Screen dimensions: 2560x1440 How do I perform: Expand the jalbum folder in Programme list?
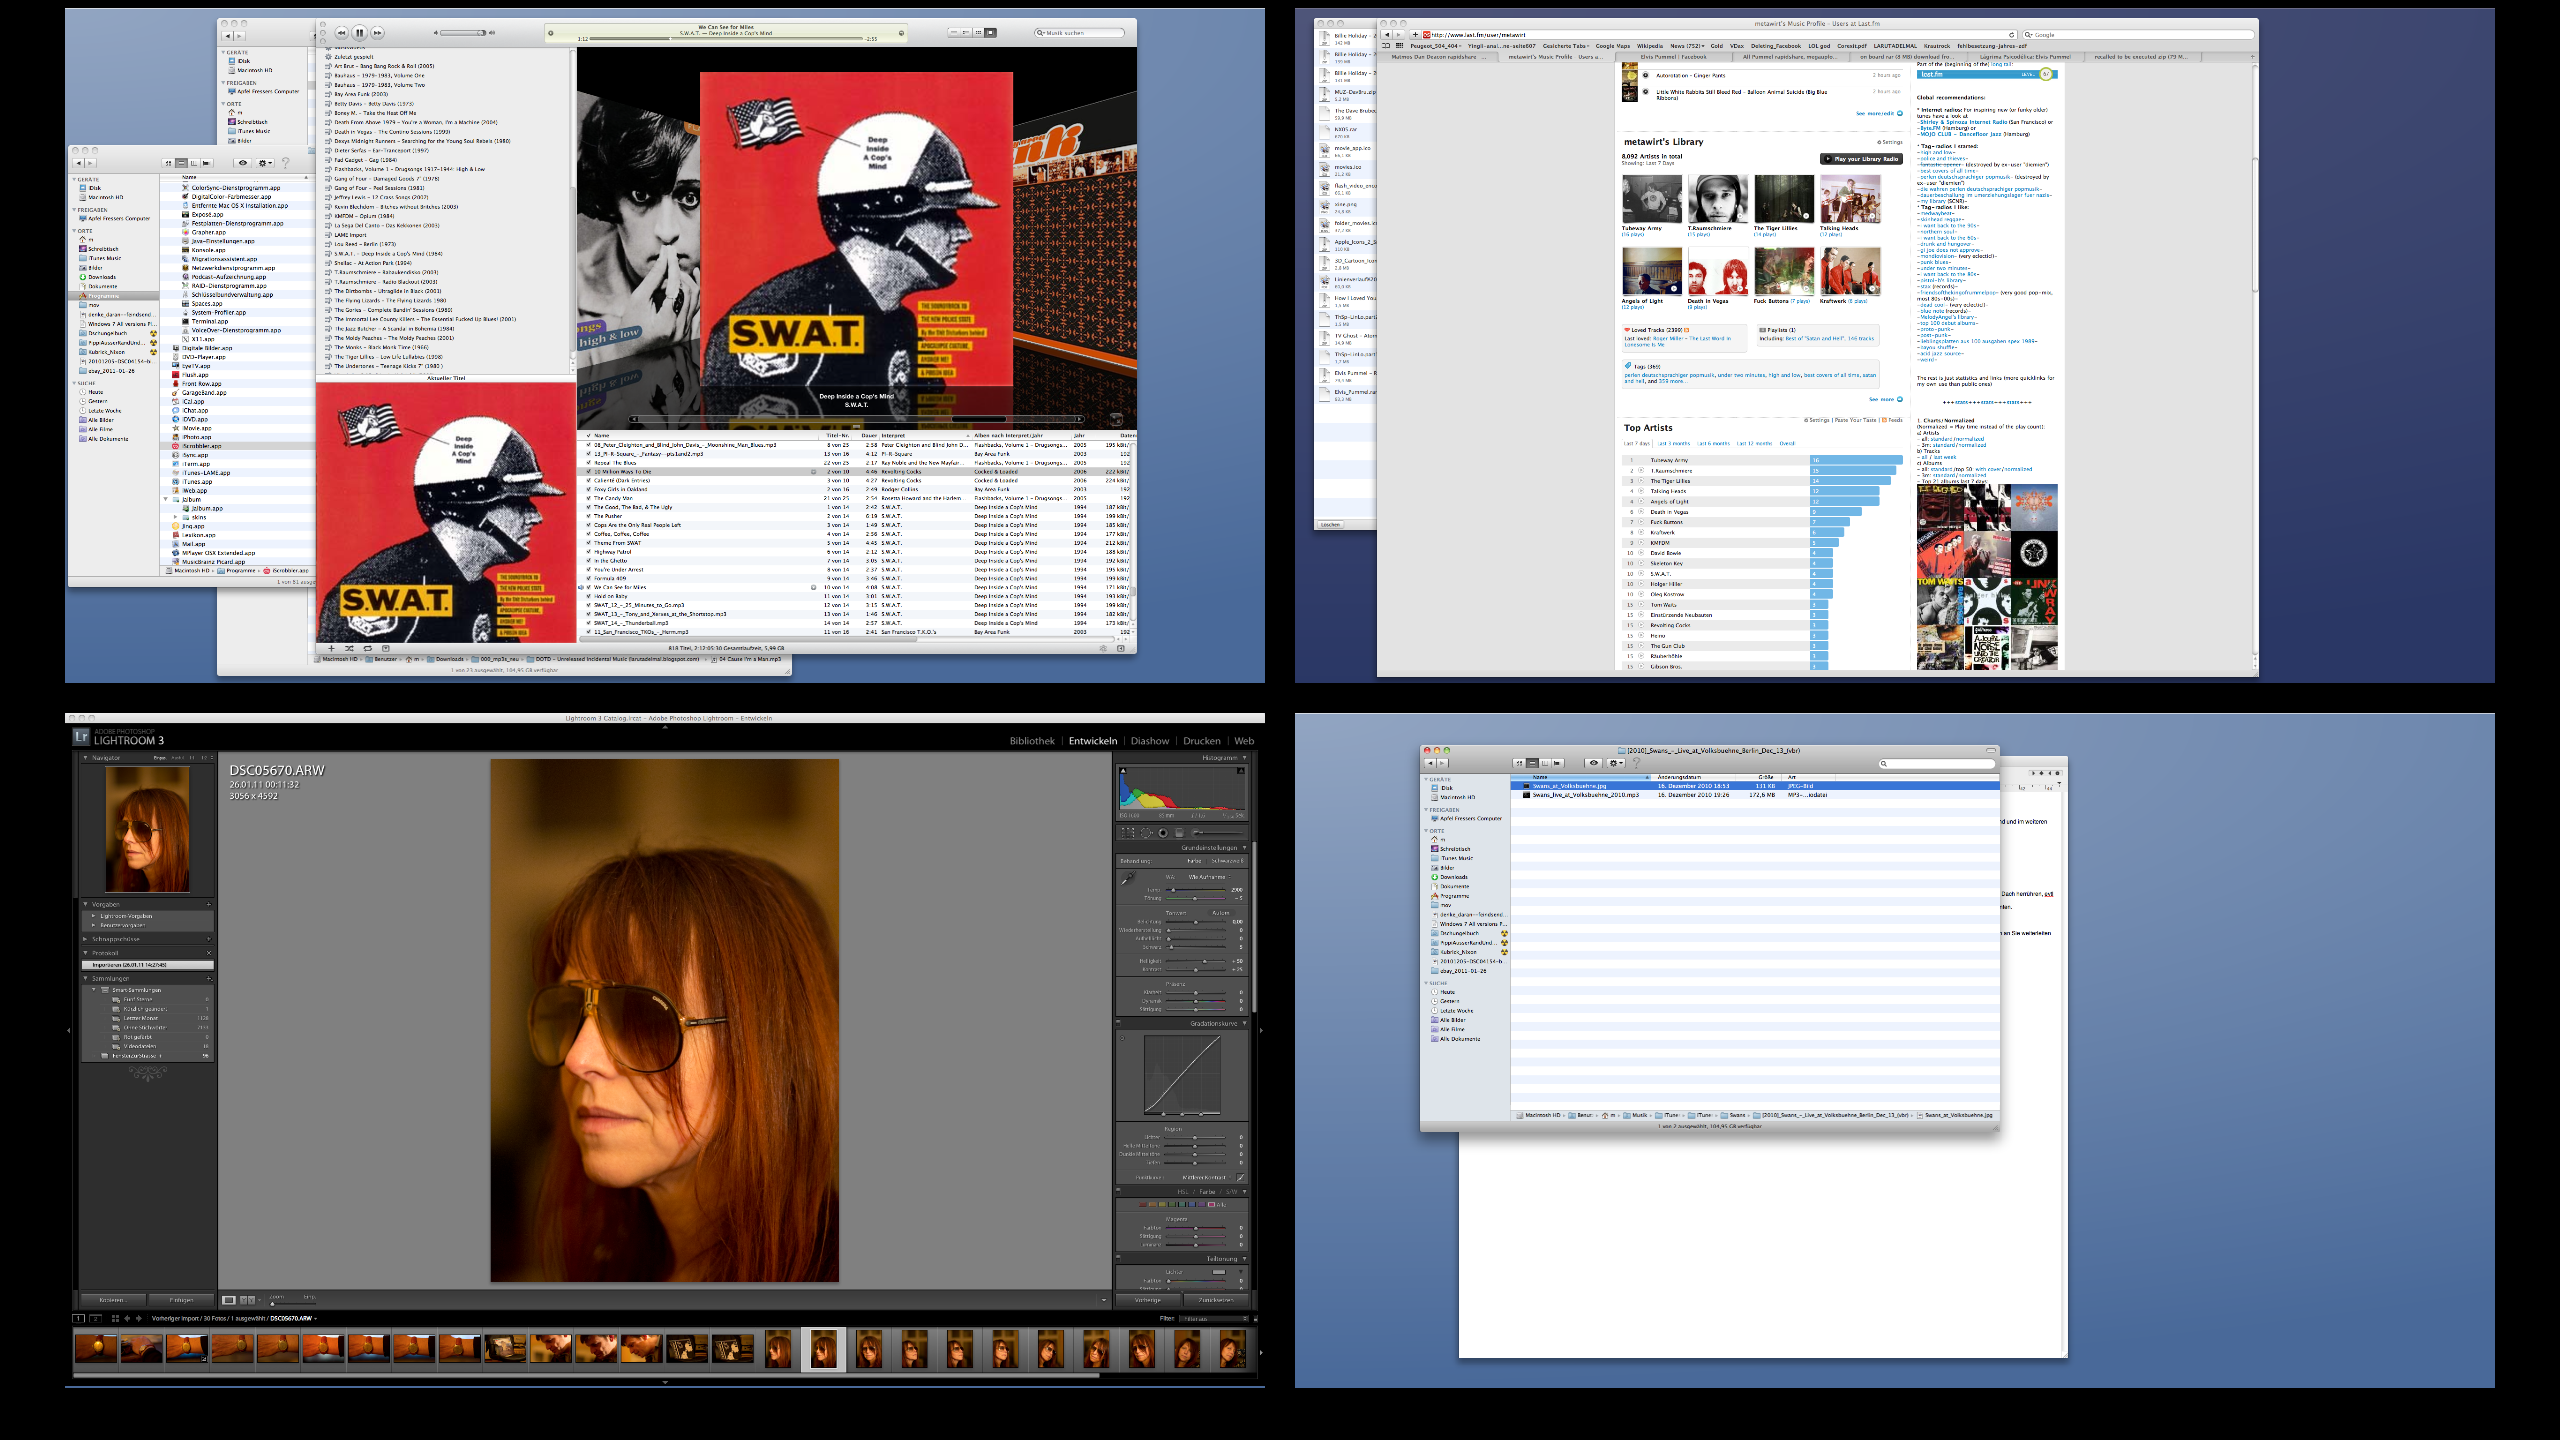pos(166,499)
